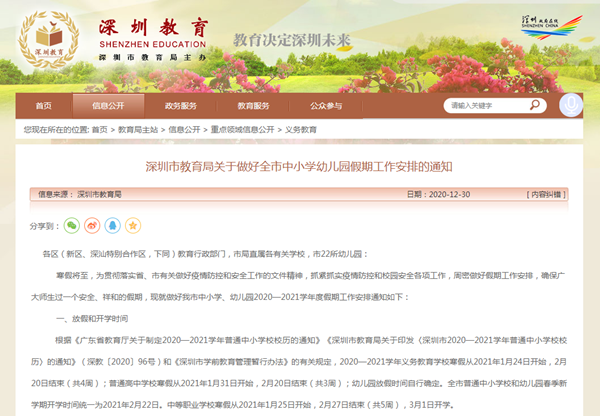Click breadcrumb link 义务教育

point(301,129)
